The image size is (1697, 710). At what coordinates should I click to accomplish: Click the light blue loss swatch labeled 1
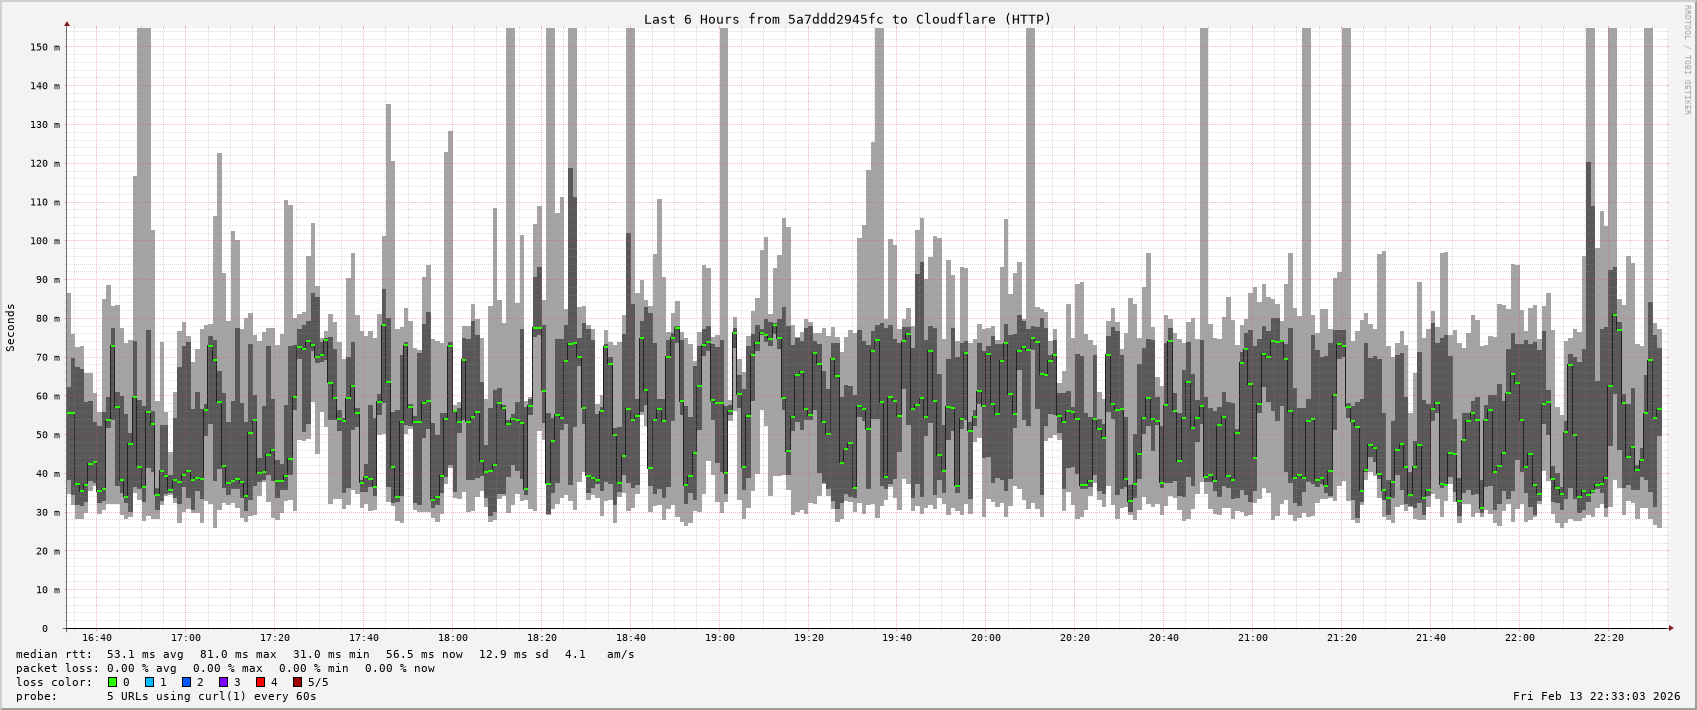tap(149, 682)
